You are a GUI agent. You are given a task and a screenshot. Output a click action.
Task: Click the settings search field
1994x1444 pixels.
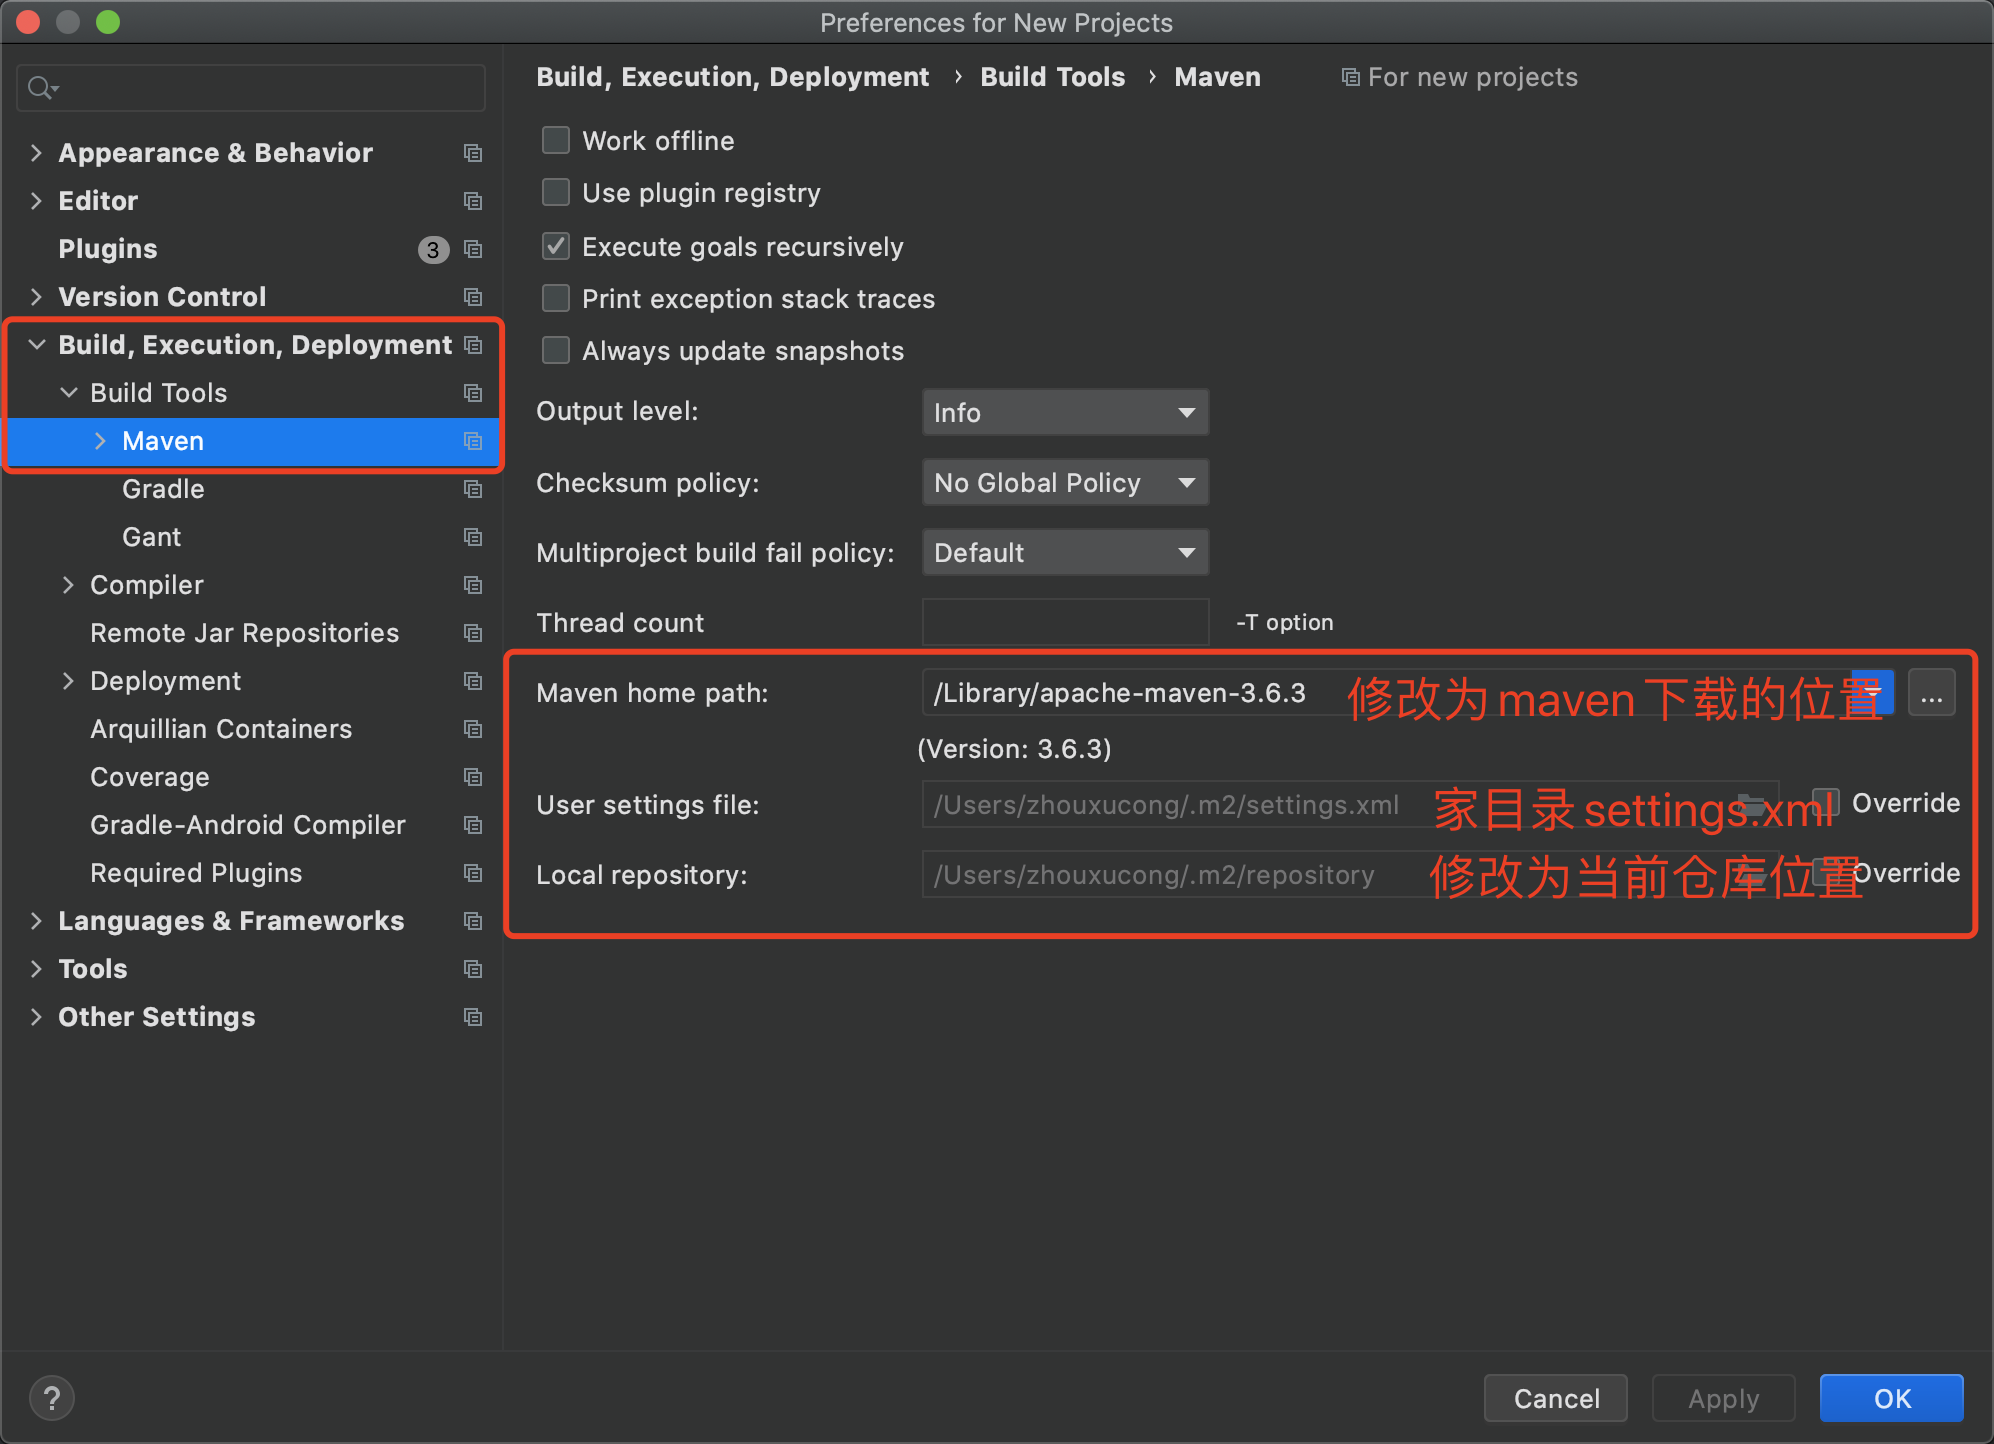(251, 88)
